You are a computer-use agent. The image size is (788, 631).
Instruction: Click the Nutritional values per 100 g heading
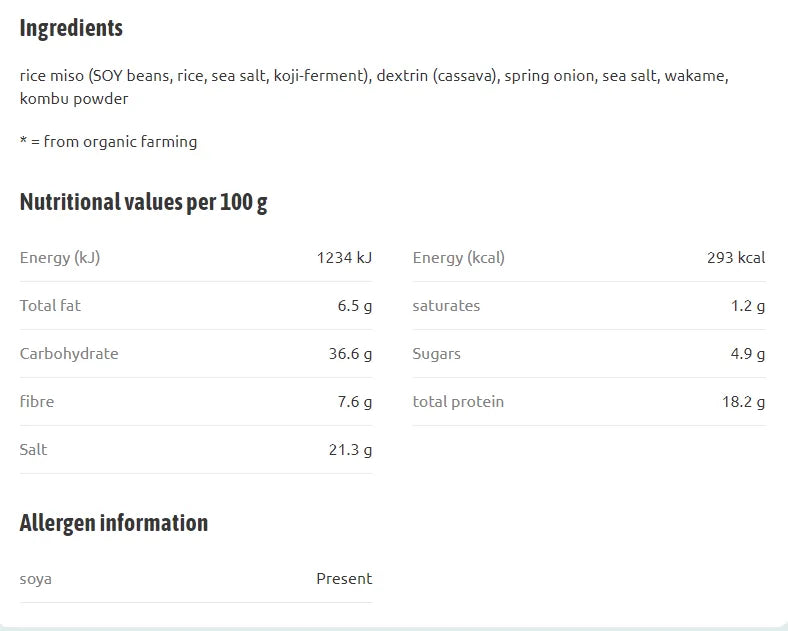click(x=143, y=202)
